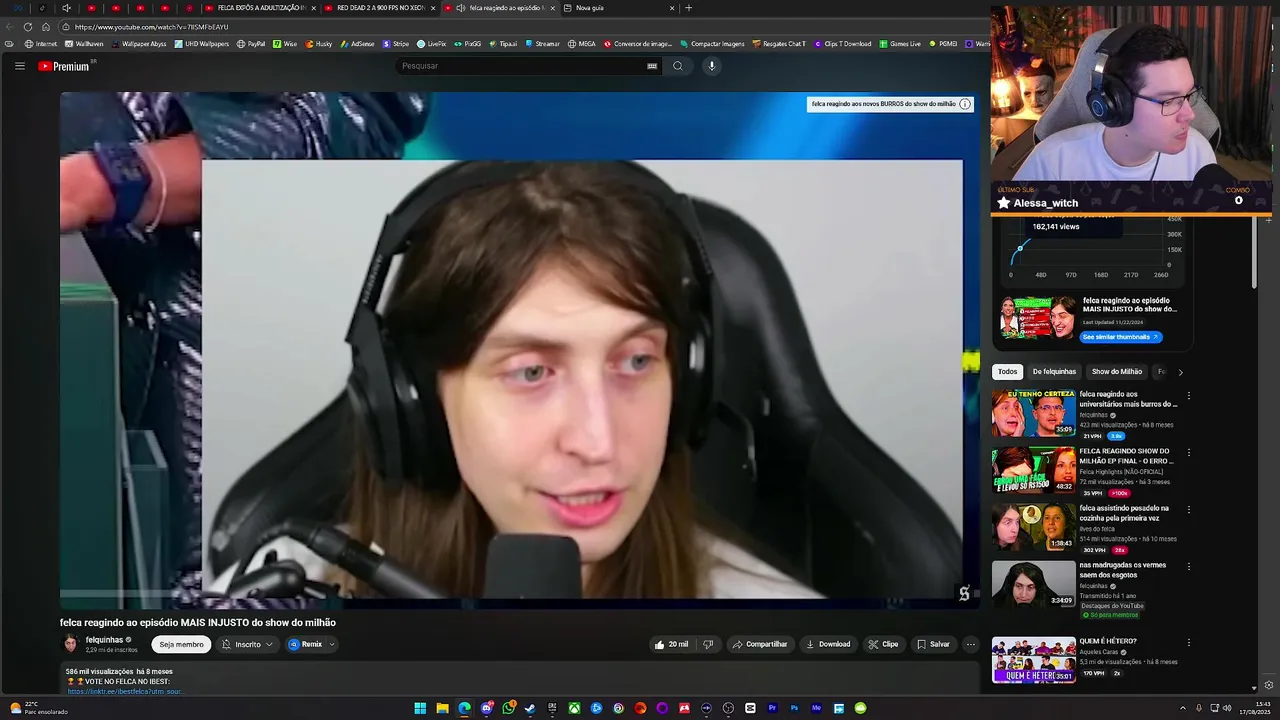Click the browser address bar URL
This screenshot has height=720, width=1280.
click(151, 27)
